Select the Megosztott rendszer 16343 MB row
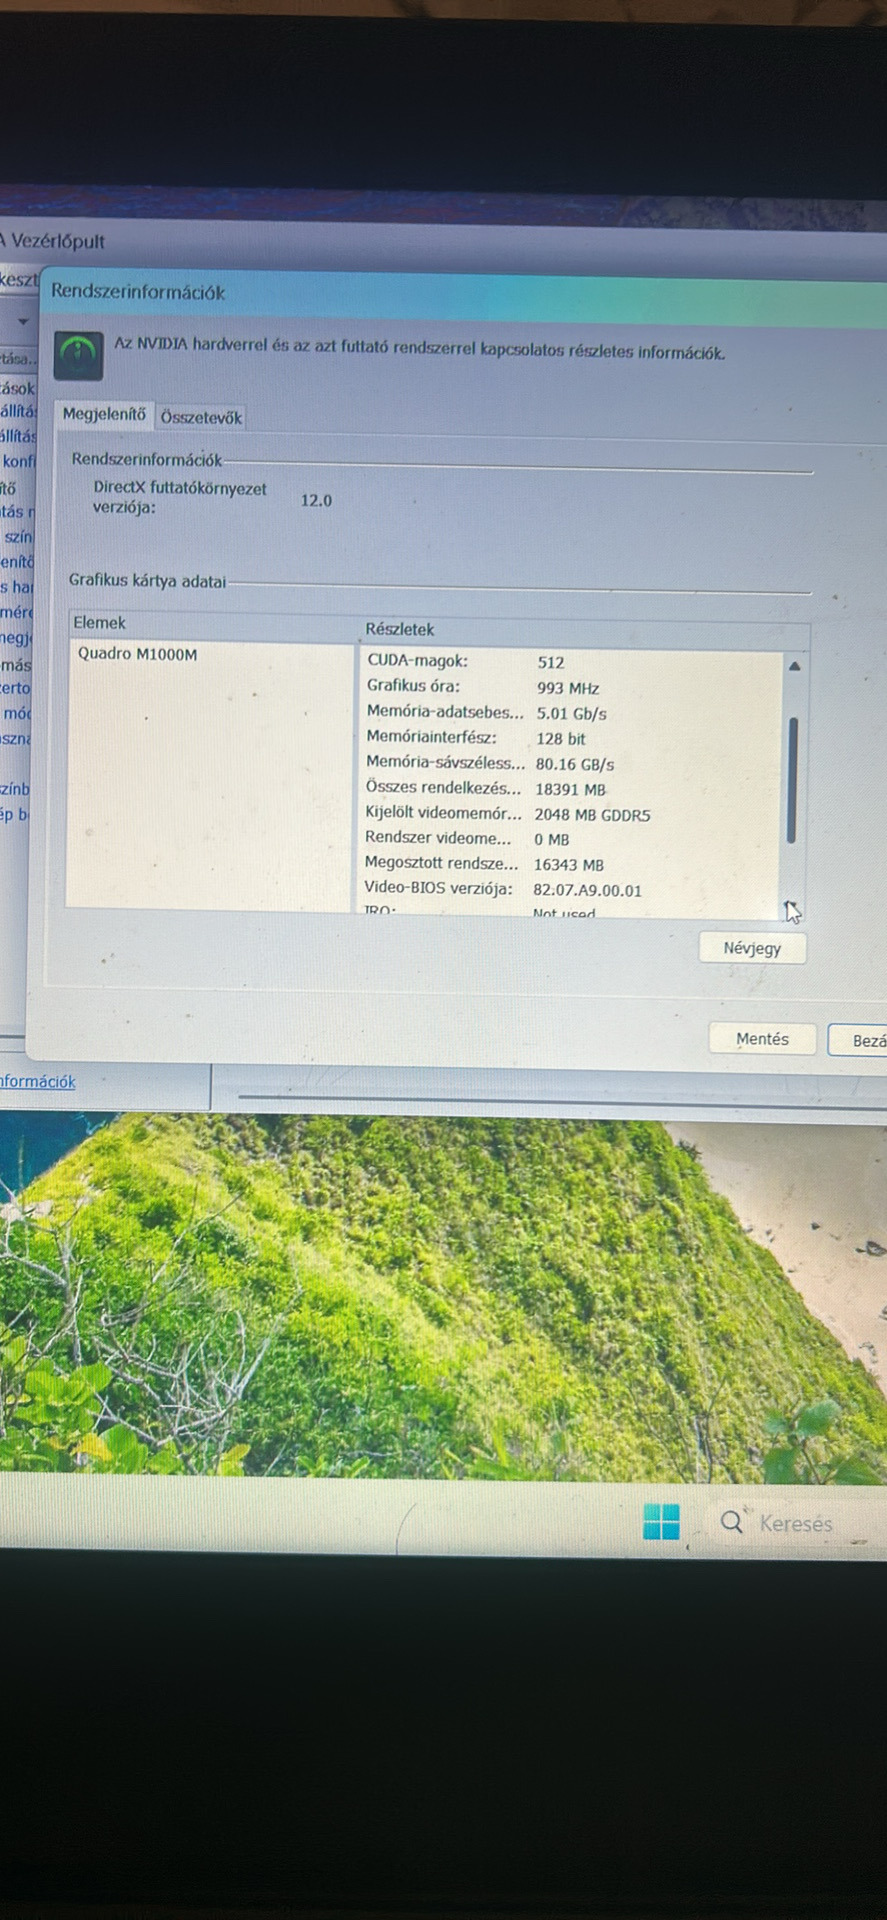The width and height of the screenshot is (887, 1920). pyautogui.click(x=570, y=863)
